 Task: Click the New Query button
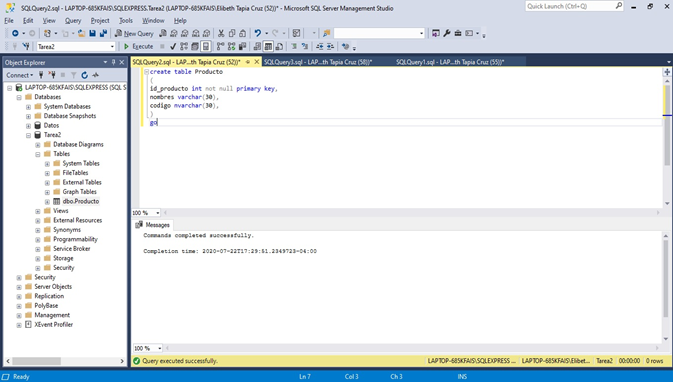click(x=134, y=33)
